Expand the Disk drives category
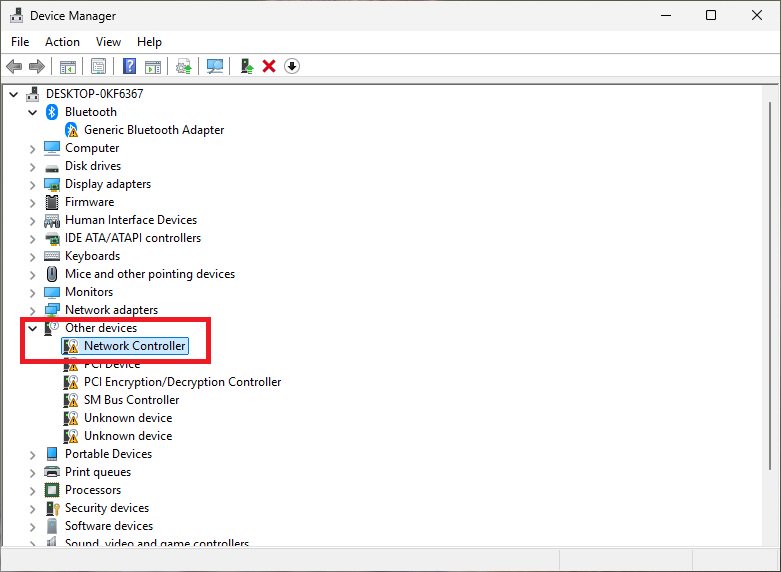 coord(32,166)
